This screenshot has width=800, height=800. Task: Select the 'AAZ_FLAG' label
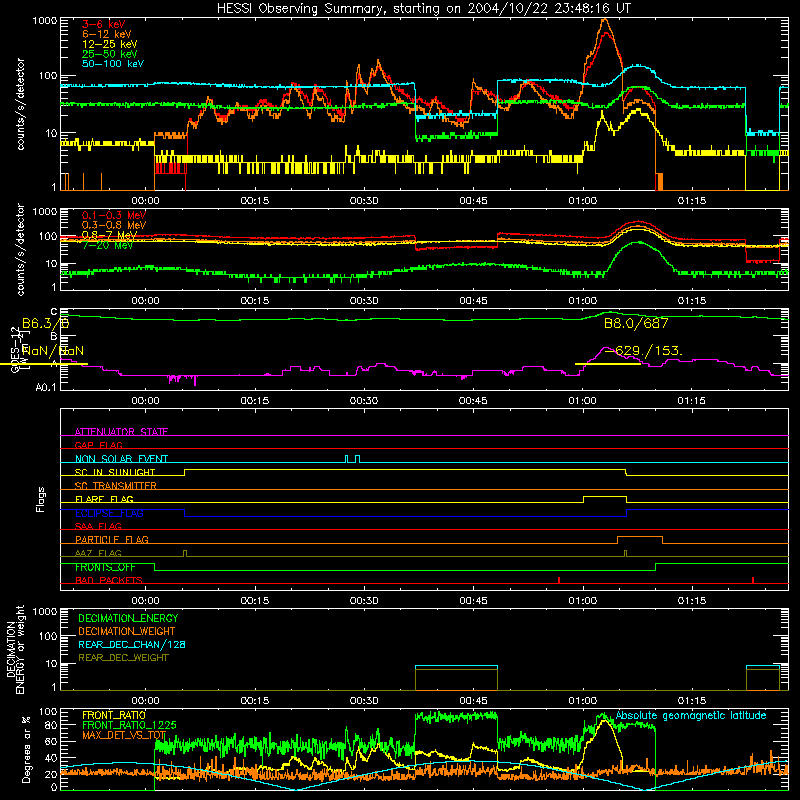click(x=98, y=553)
